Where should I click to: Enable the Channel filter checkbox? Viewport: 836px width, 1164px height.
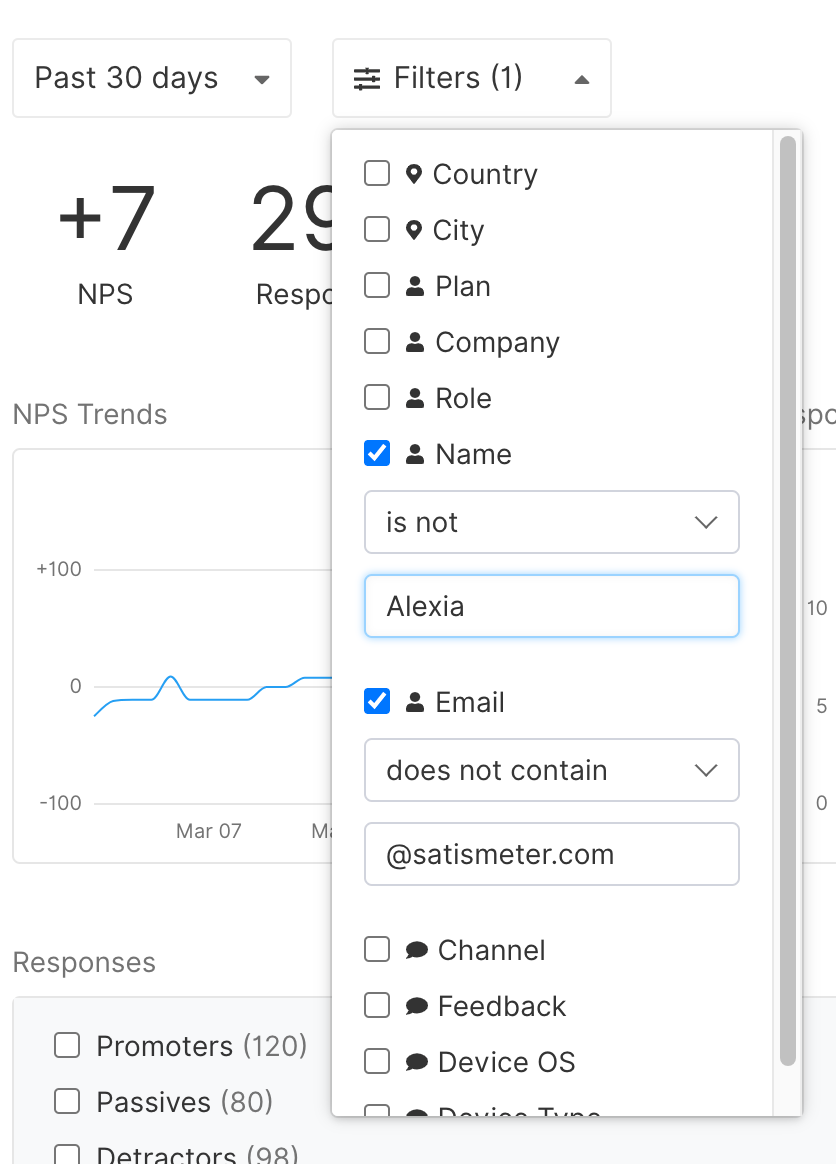coord(377,949)
